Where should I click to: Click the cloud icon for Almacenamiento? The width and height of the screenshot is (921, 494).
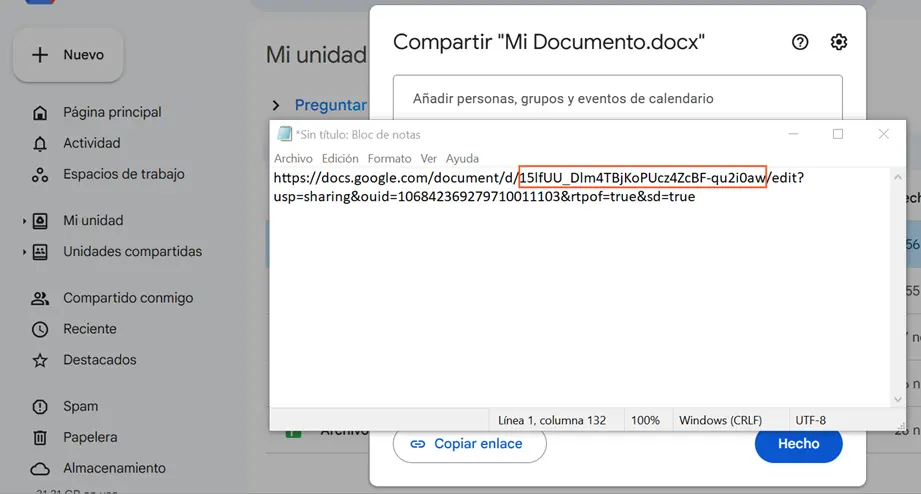click(x=40, y=469)
